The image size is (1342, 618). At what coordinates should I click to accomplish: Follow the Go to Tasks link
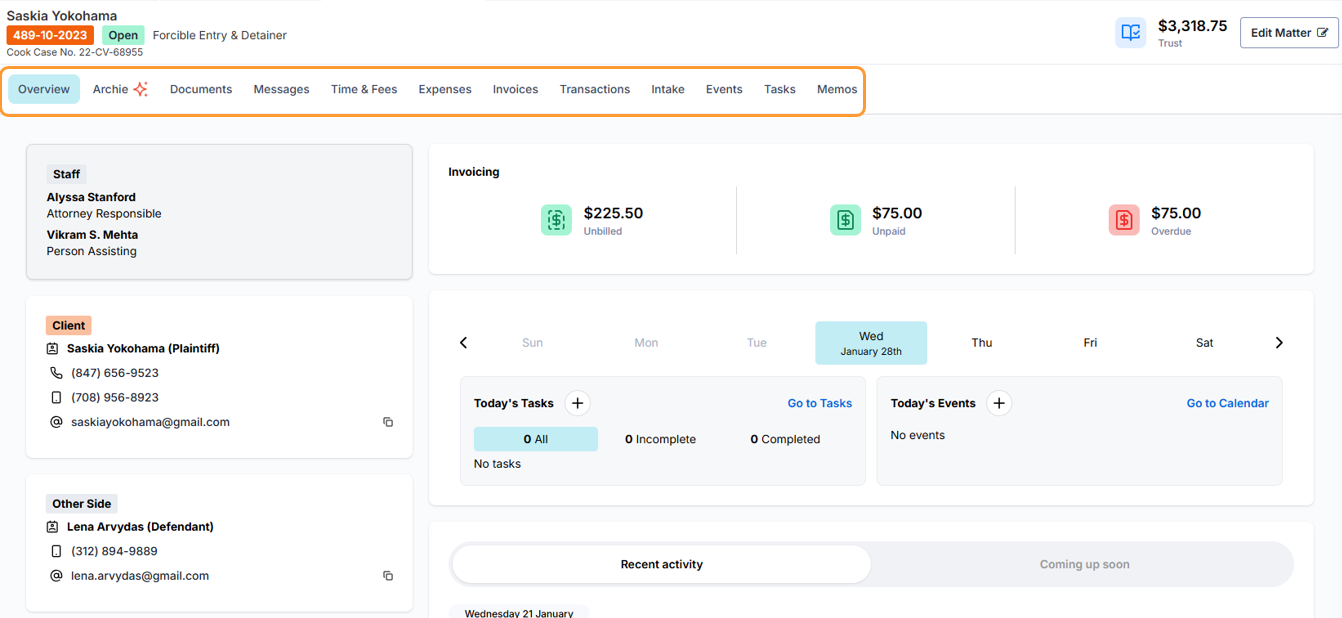[x=819, y=403]
